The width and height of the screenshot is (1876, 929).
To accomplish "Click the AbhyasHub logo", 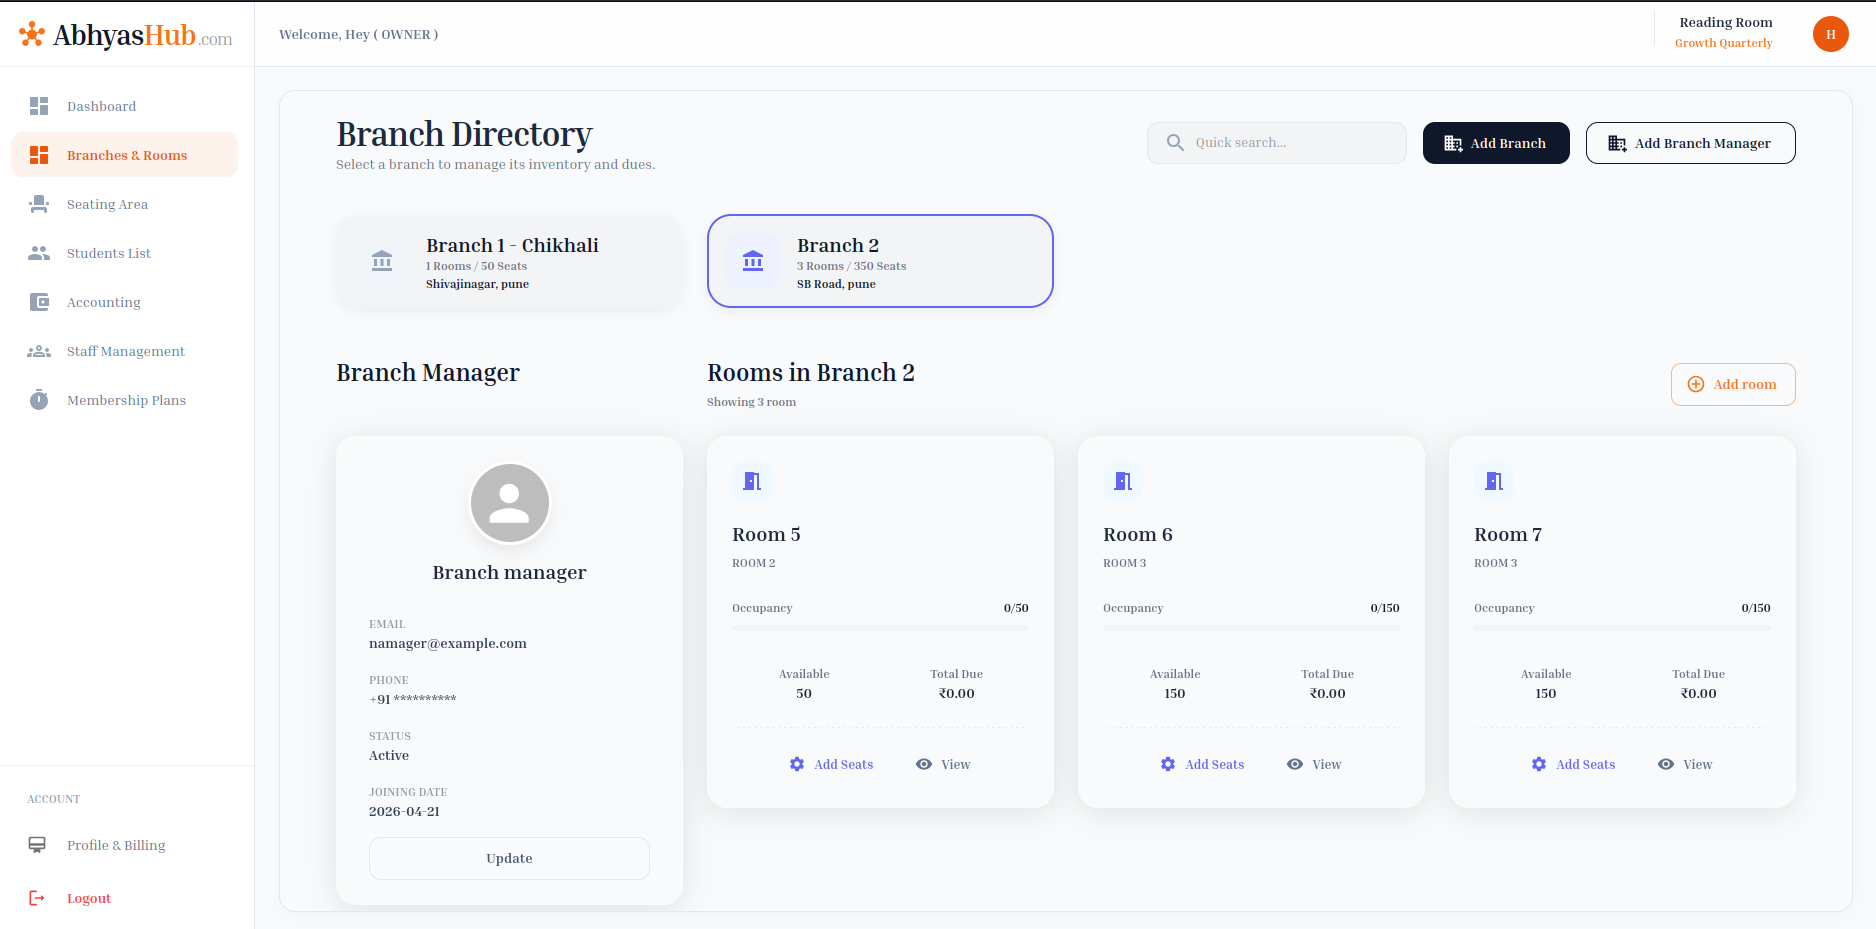I will pos(126,35).
